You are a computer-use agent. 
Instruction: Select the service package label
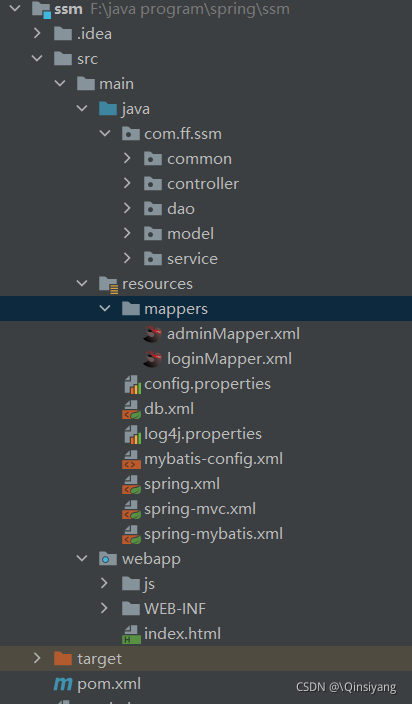[x=193, y=259]
